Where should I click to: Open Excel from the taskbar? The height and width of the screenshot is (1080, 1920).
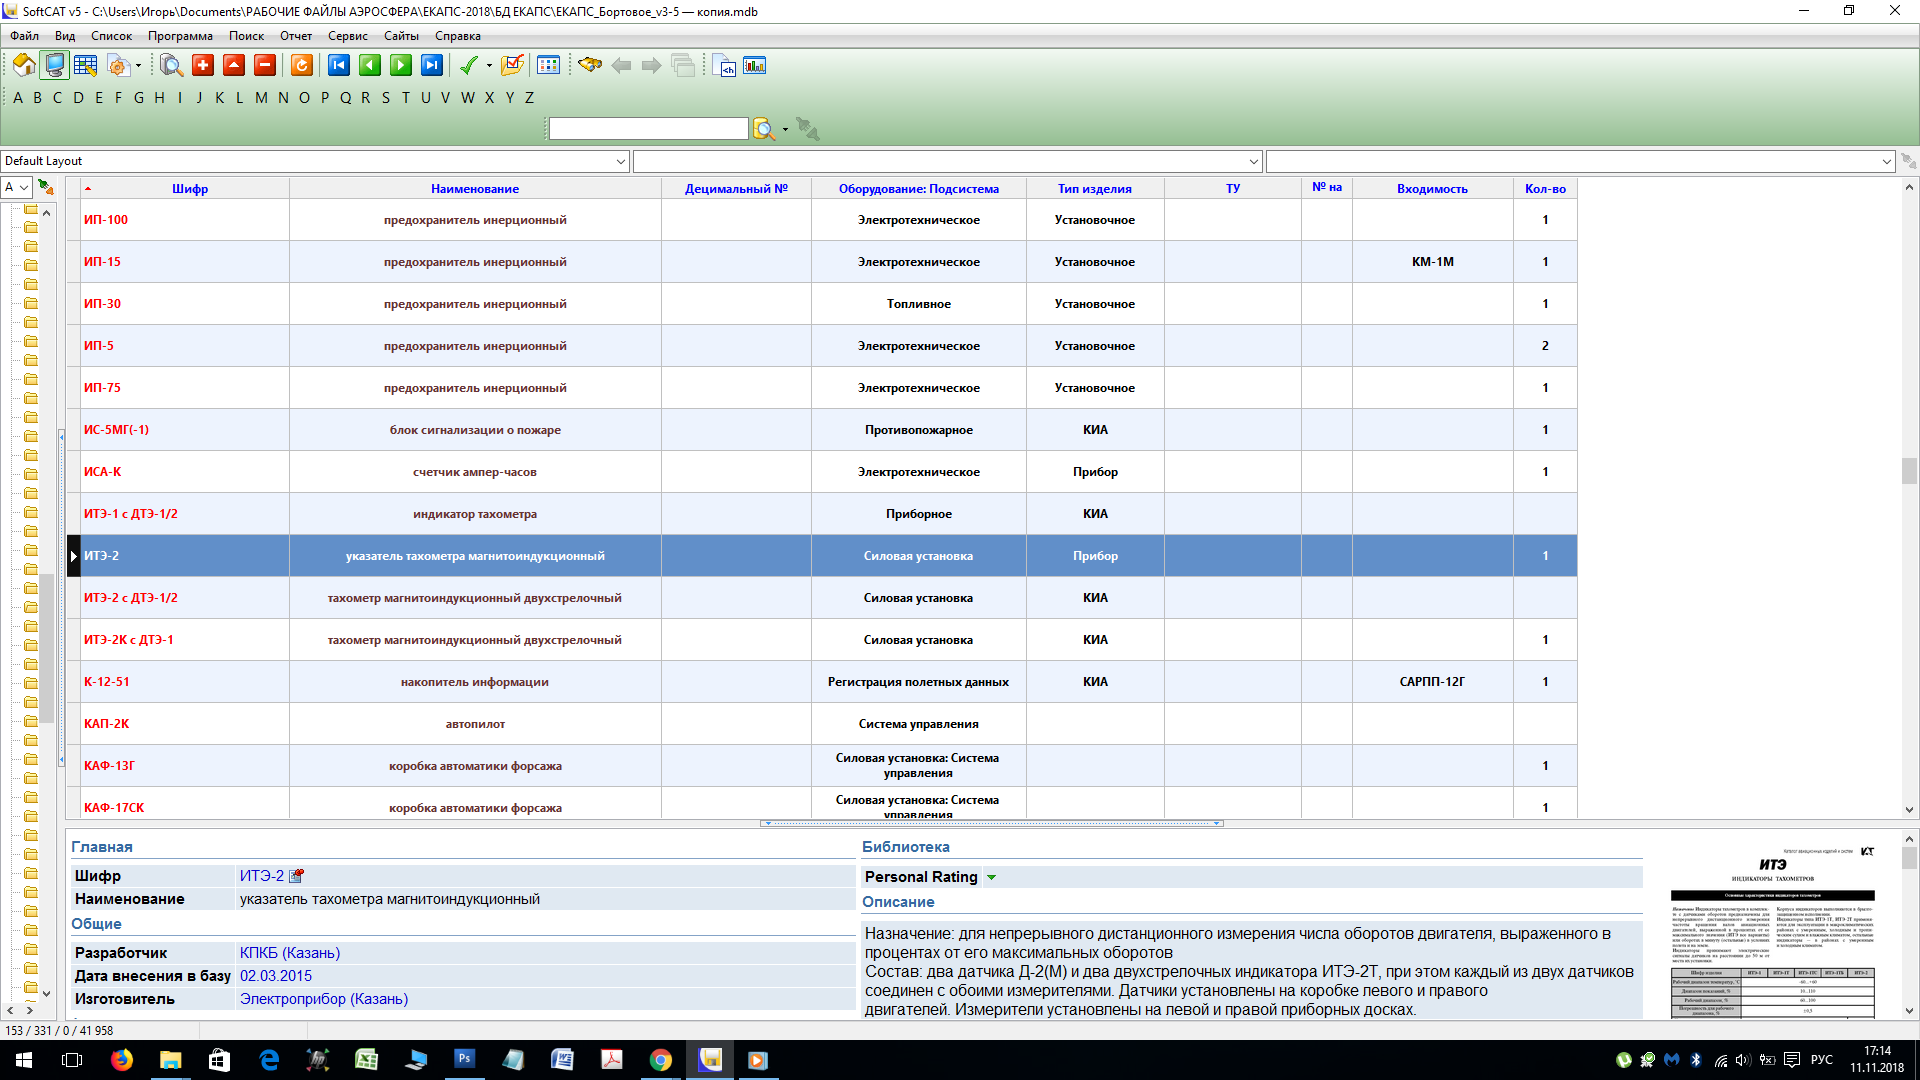pos(366,1060)
